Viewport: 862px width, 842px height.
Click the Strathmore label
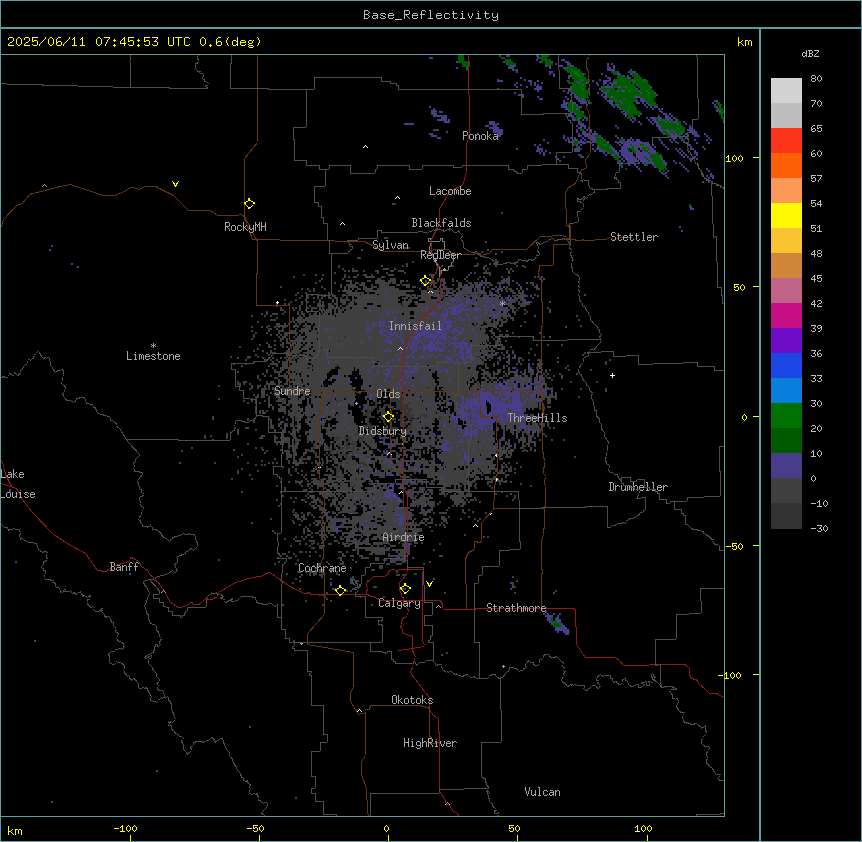click(516, 608)
